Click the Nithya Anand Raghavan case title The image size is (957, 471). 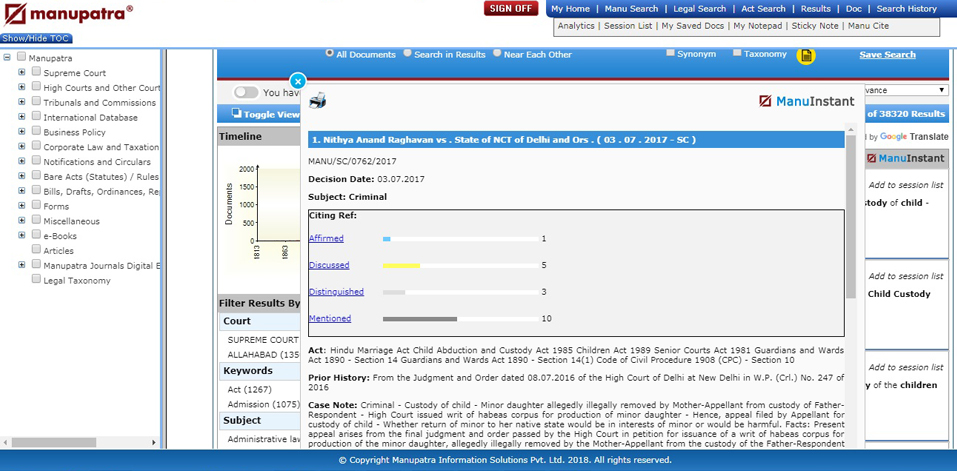[504, 140]
